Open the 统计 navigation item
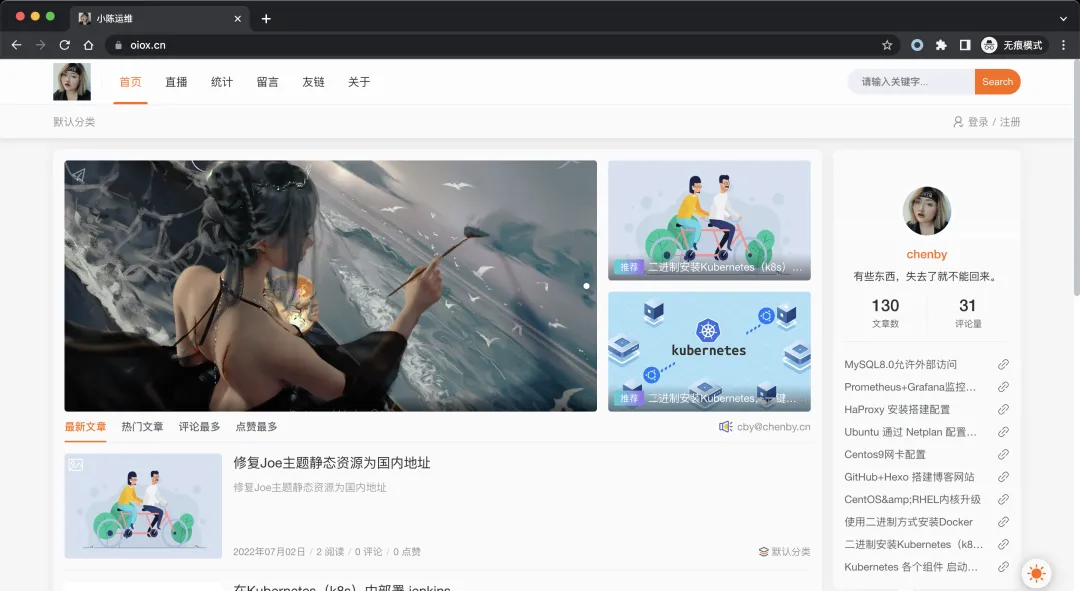Viewport: 1080px width, 591px height. [x=222, y=82]
